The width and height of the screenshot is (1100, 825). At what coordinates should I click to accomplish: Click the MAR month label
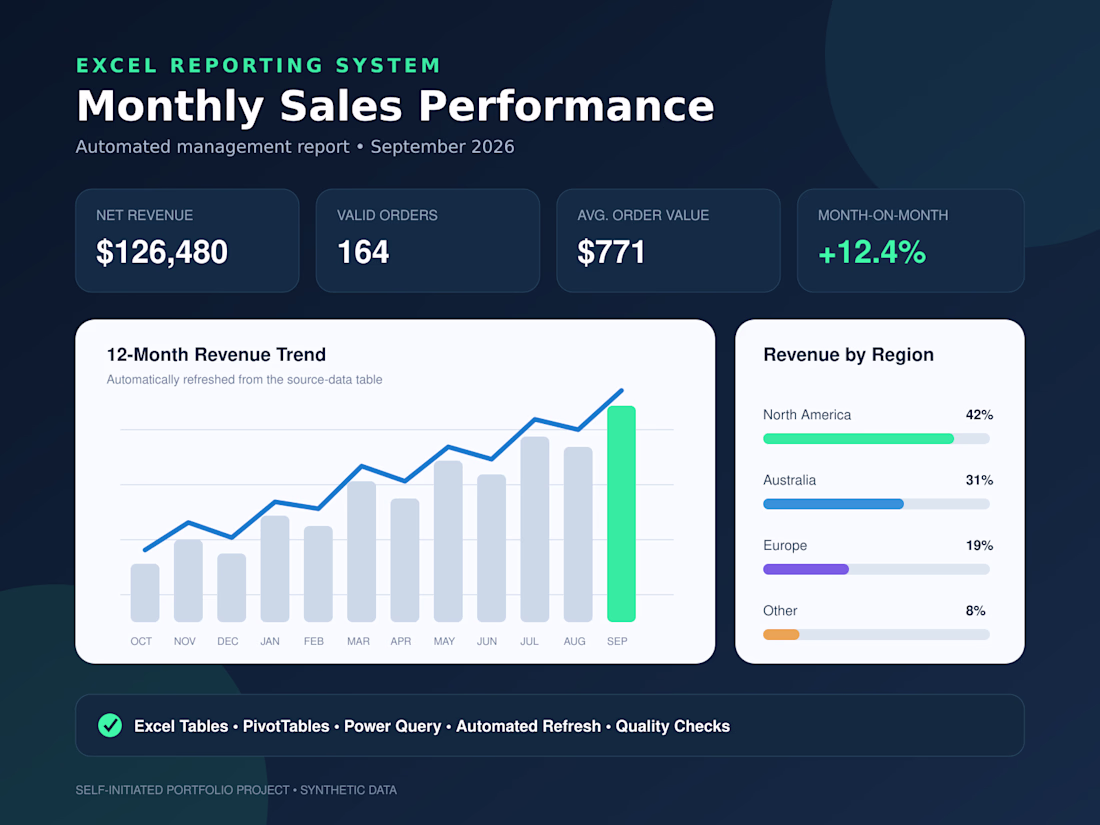(358, 641)
